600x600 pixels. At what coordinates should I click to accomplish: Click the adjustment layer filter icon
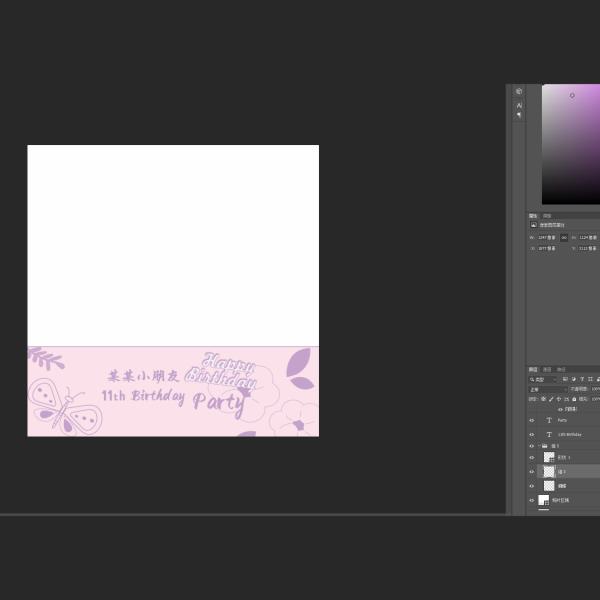[x=573, y=379]
